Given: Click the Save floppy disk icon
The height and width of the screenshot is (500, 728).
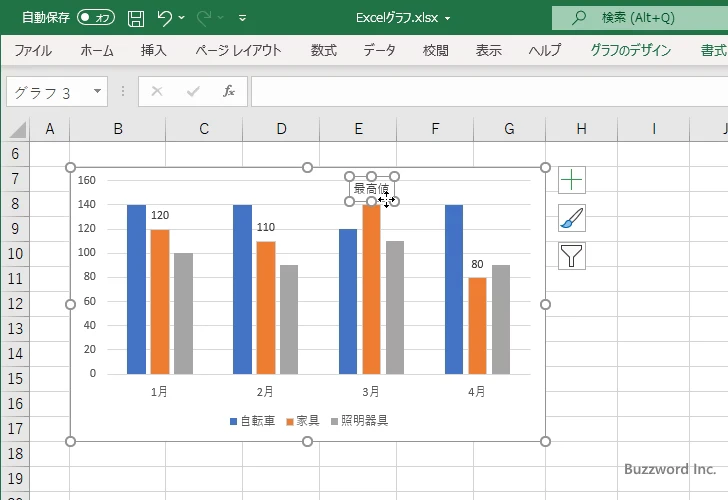Looking at the screenshot, I should pos(136,18).
